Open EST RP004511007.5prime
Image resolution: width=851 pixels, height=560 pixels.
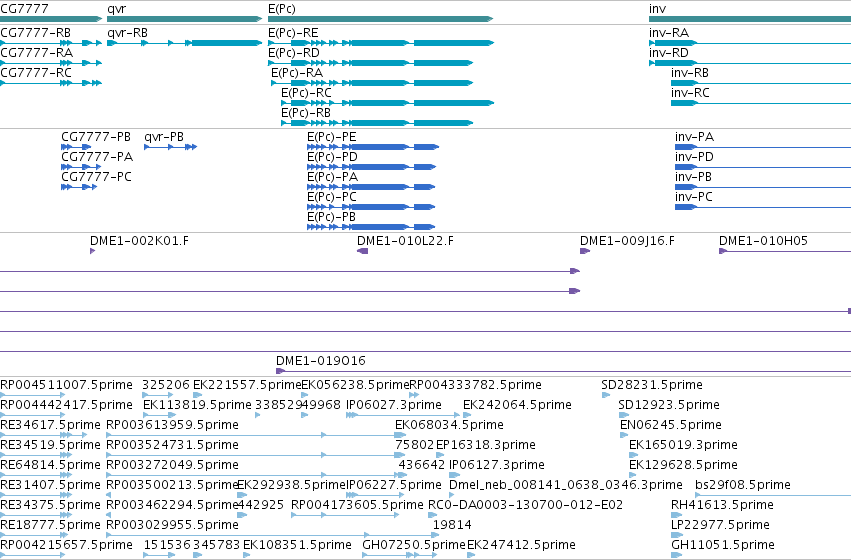[x=66, y=385]
